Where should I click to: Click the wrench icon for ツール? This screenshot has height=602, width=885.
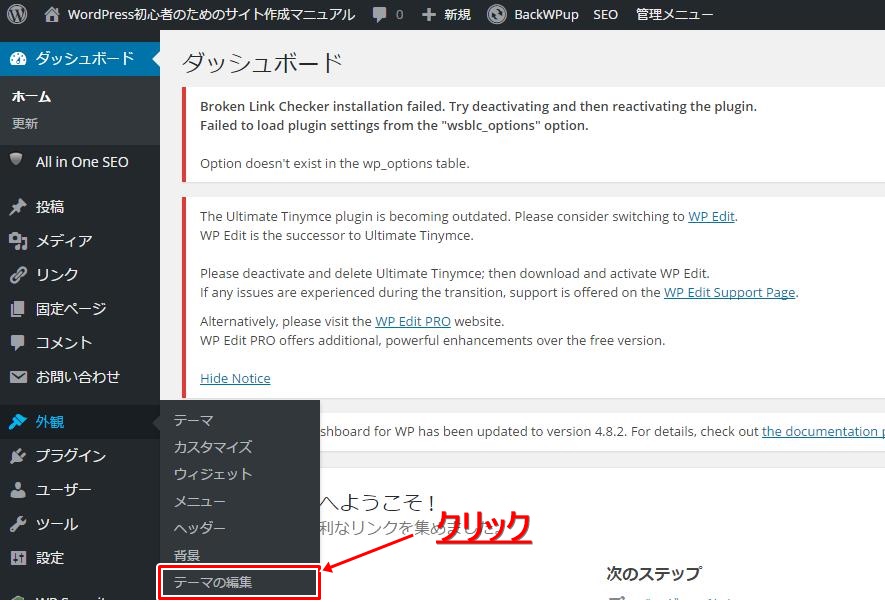18,524
